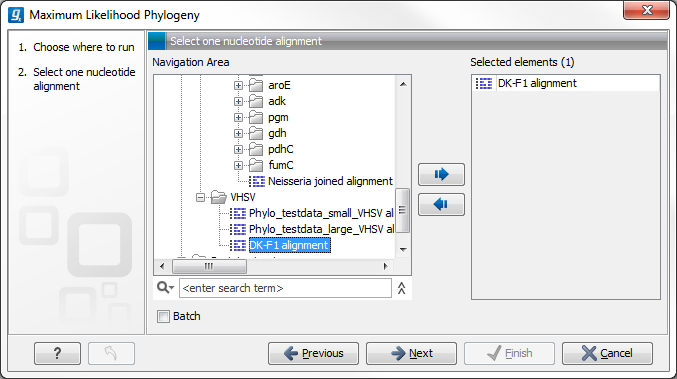Click the Previous button
This screenshot has width=677, height=379.
point(313,354)
